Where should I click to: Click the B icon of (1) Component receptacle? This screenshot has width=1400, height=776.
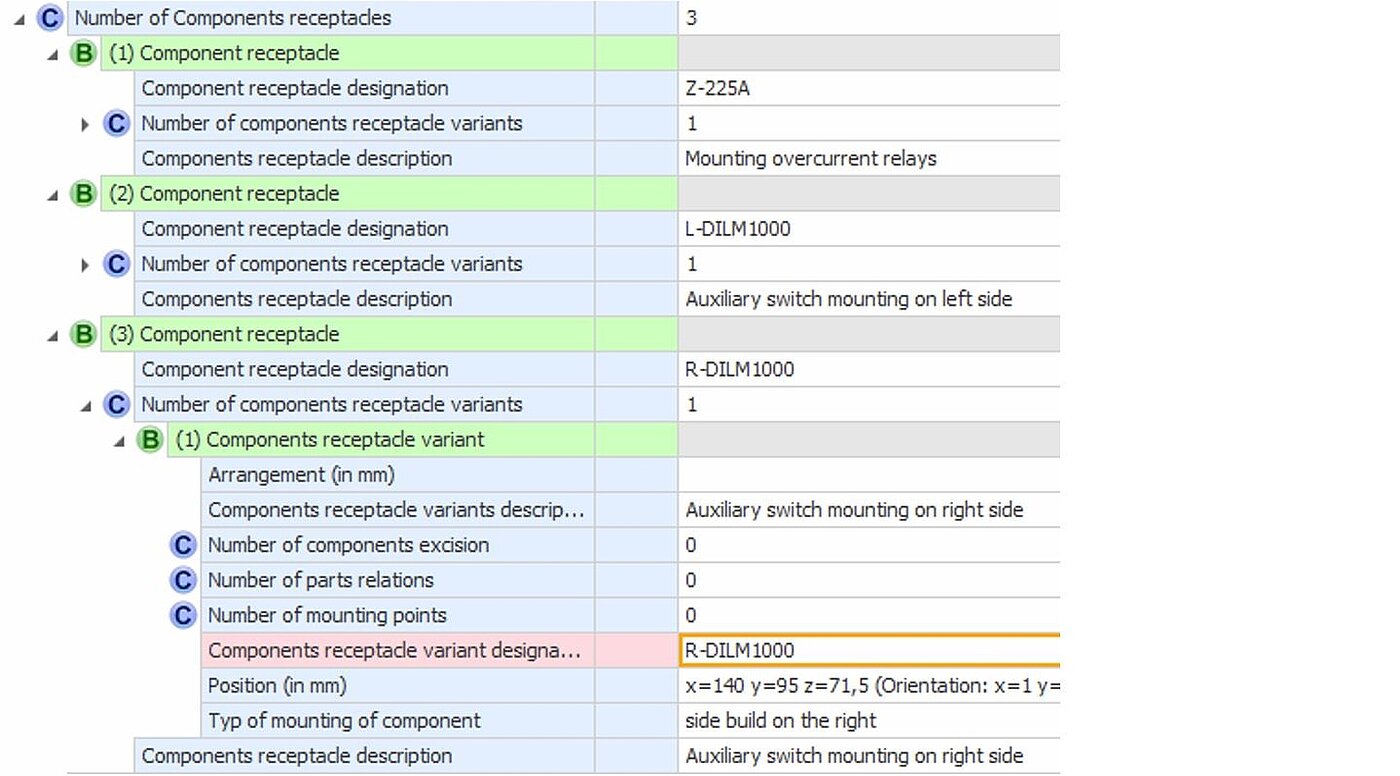[83, 54]
